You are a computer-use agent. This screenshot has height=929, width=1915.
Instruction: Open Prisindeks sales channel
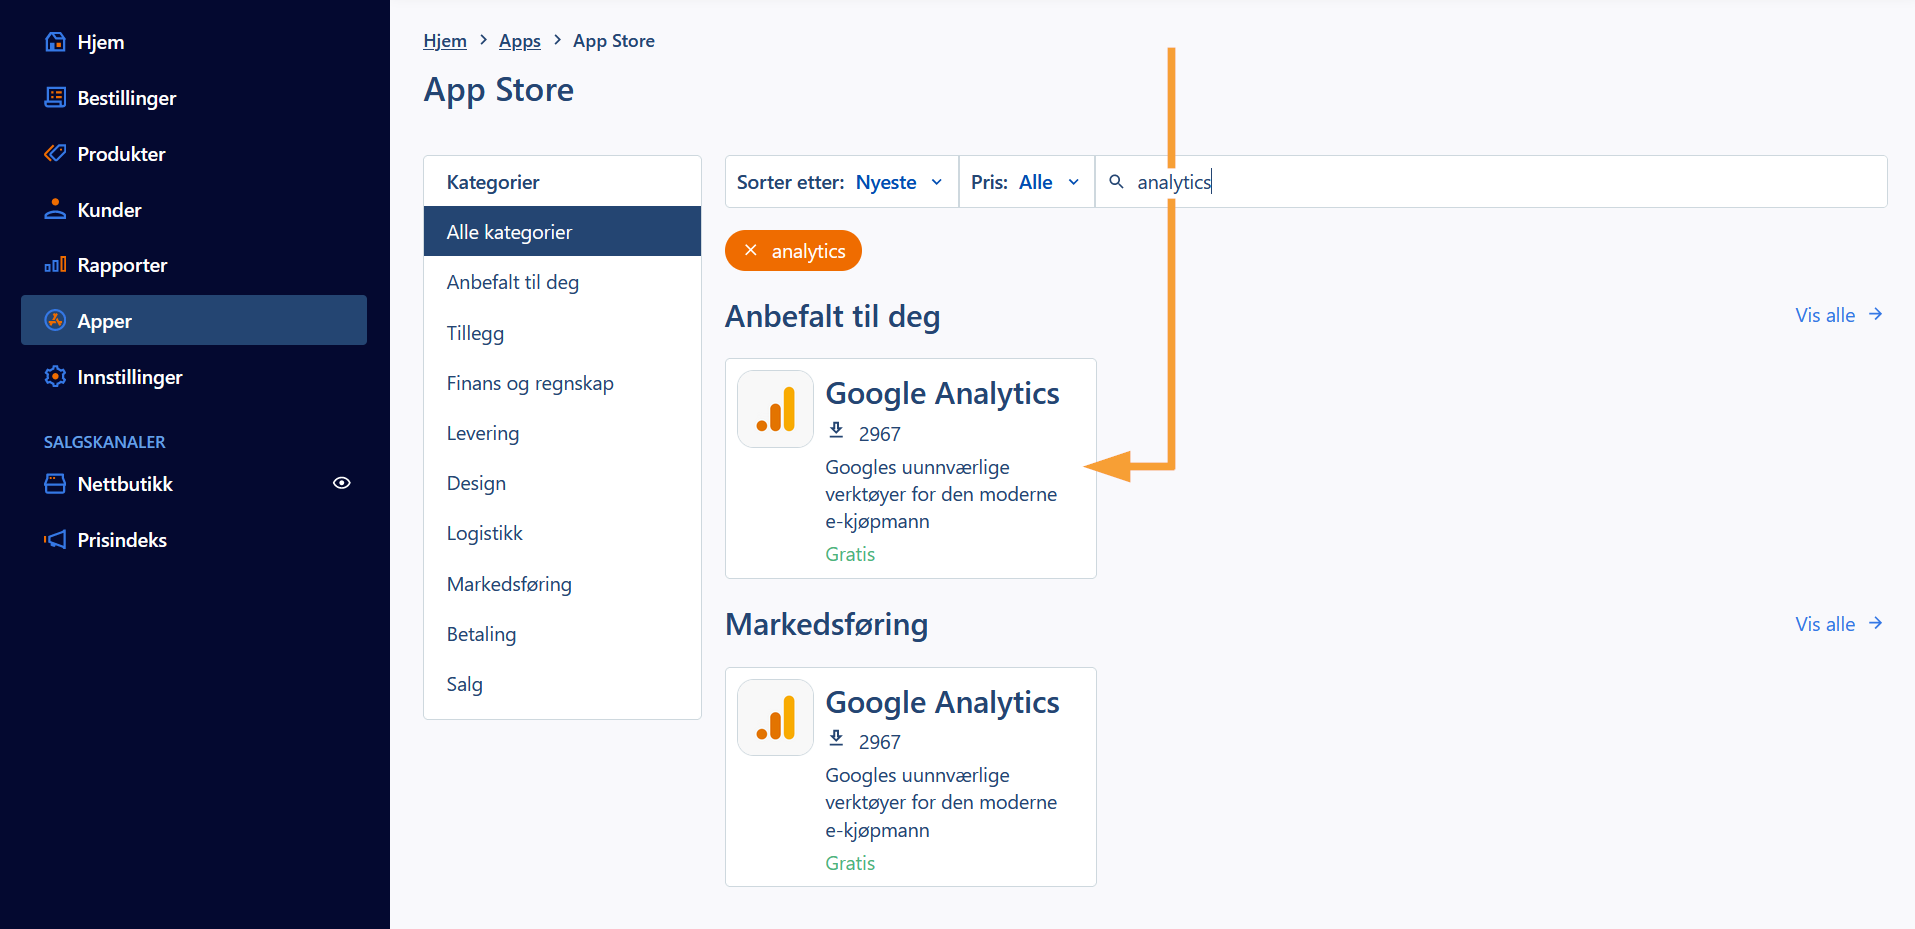(194, 540)
